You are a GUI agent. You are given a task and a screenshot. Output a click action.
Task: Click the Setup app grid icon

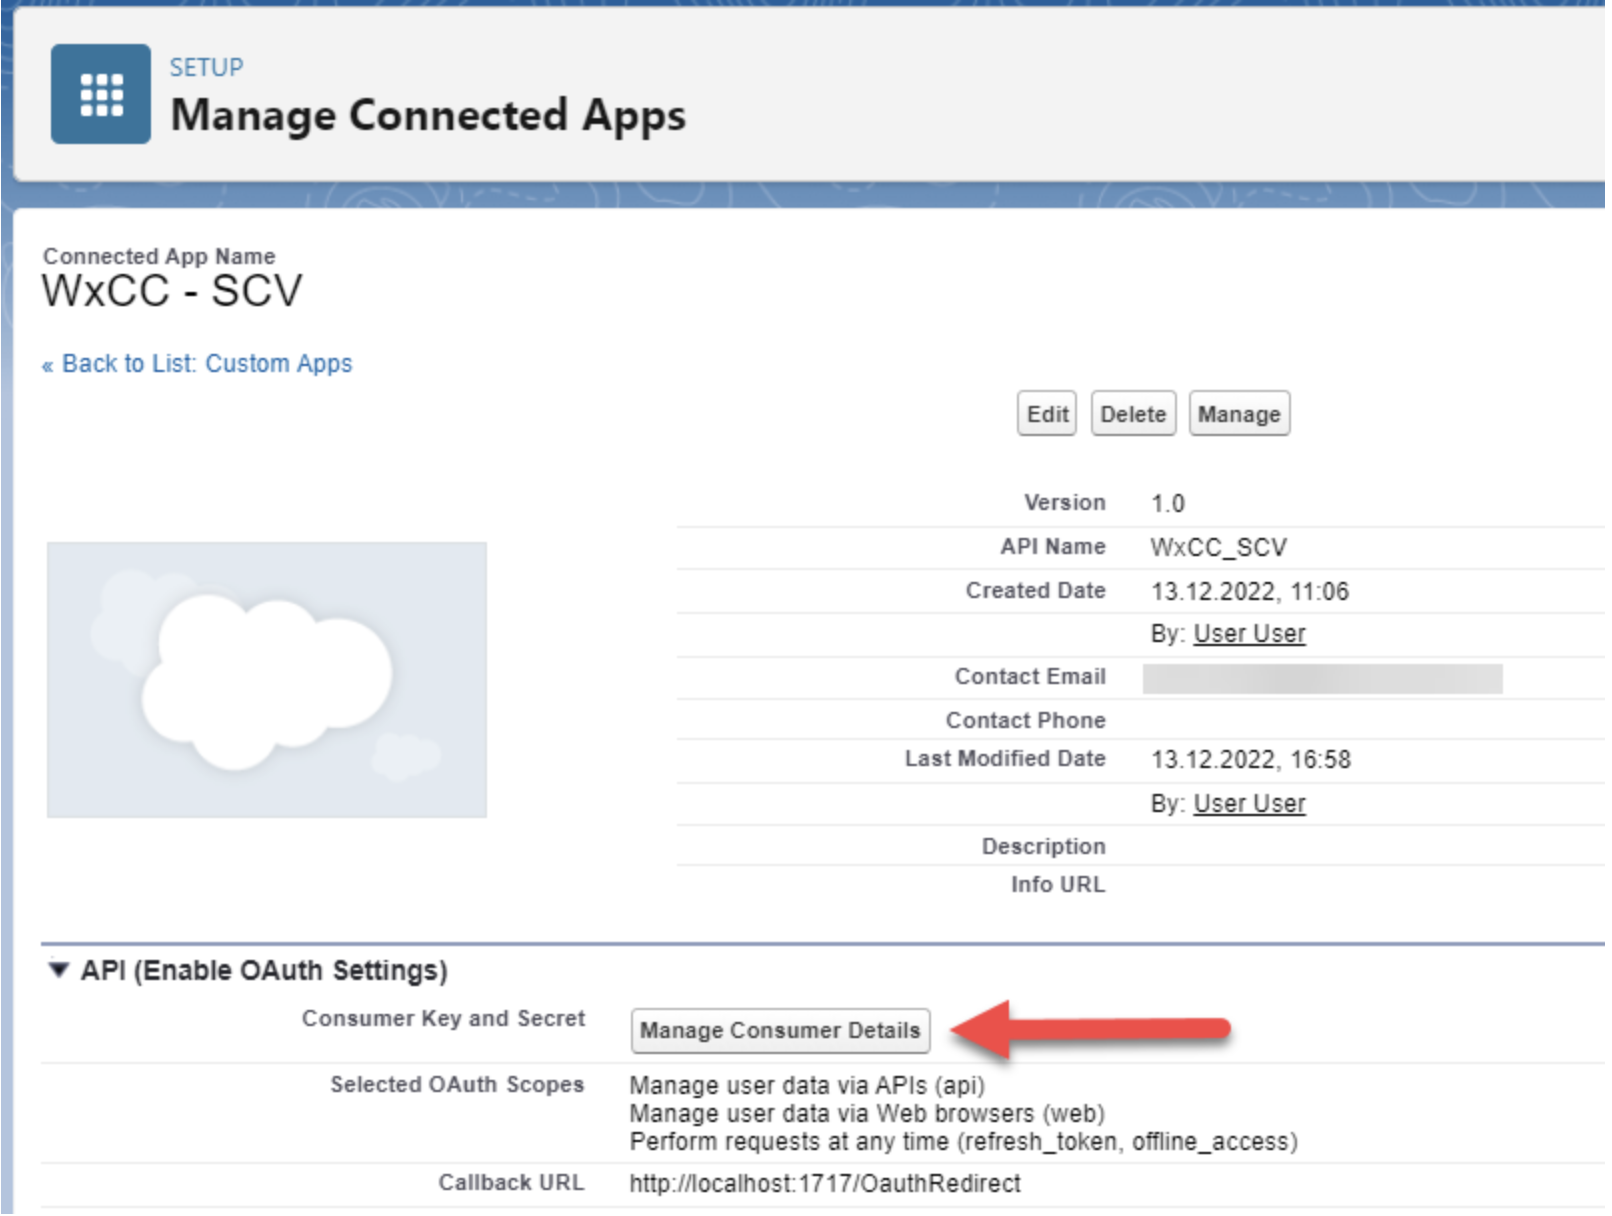pos(101,94)
